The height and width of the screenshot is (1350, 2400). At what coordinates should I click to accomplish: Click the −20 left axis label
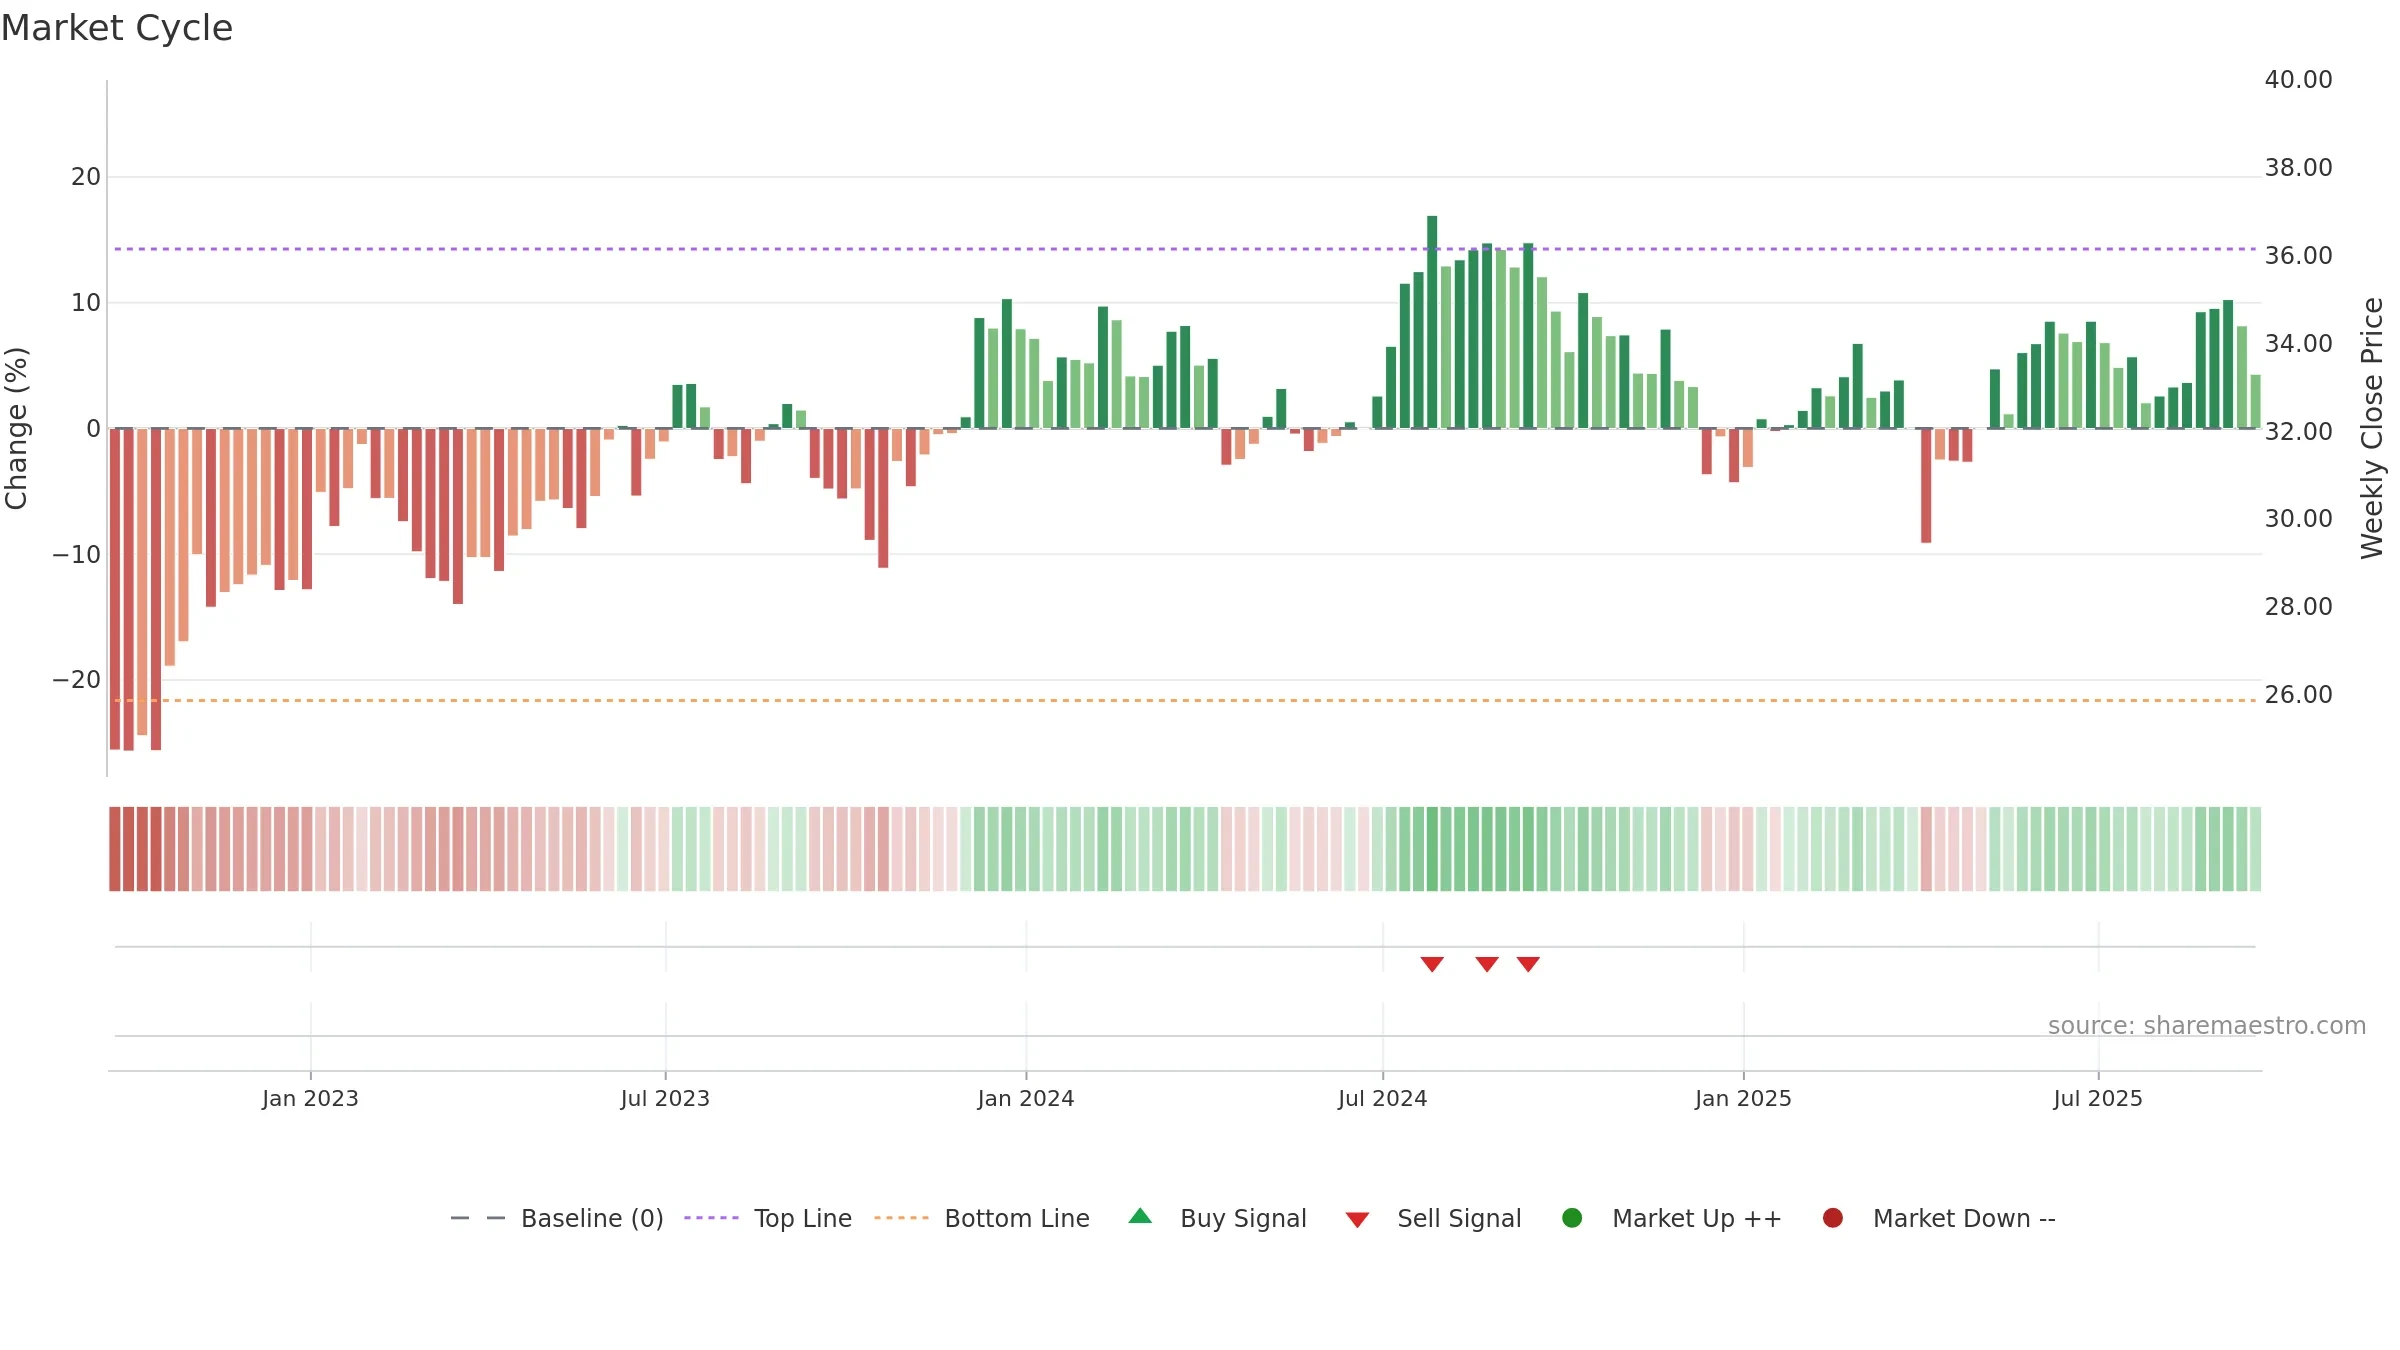click(x=77, y=680)
